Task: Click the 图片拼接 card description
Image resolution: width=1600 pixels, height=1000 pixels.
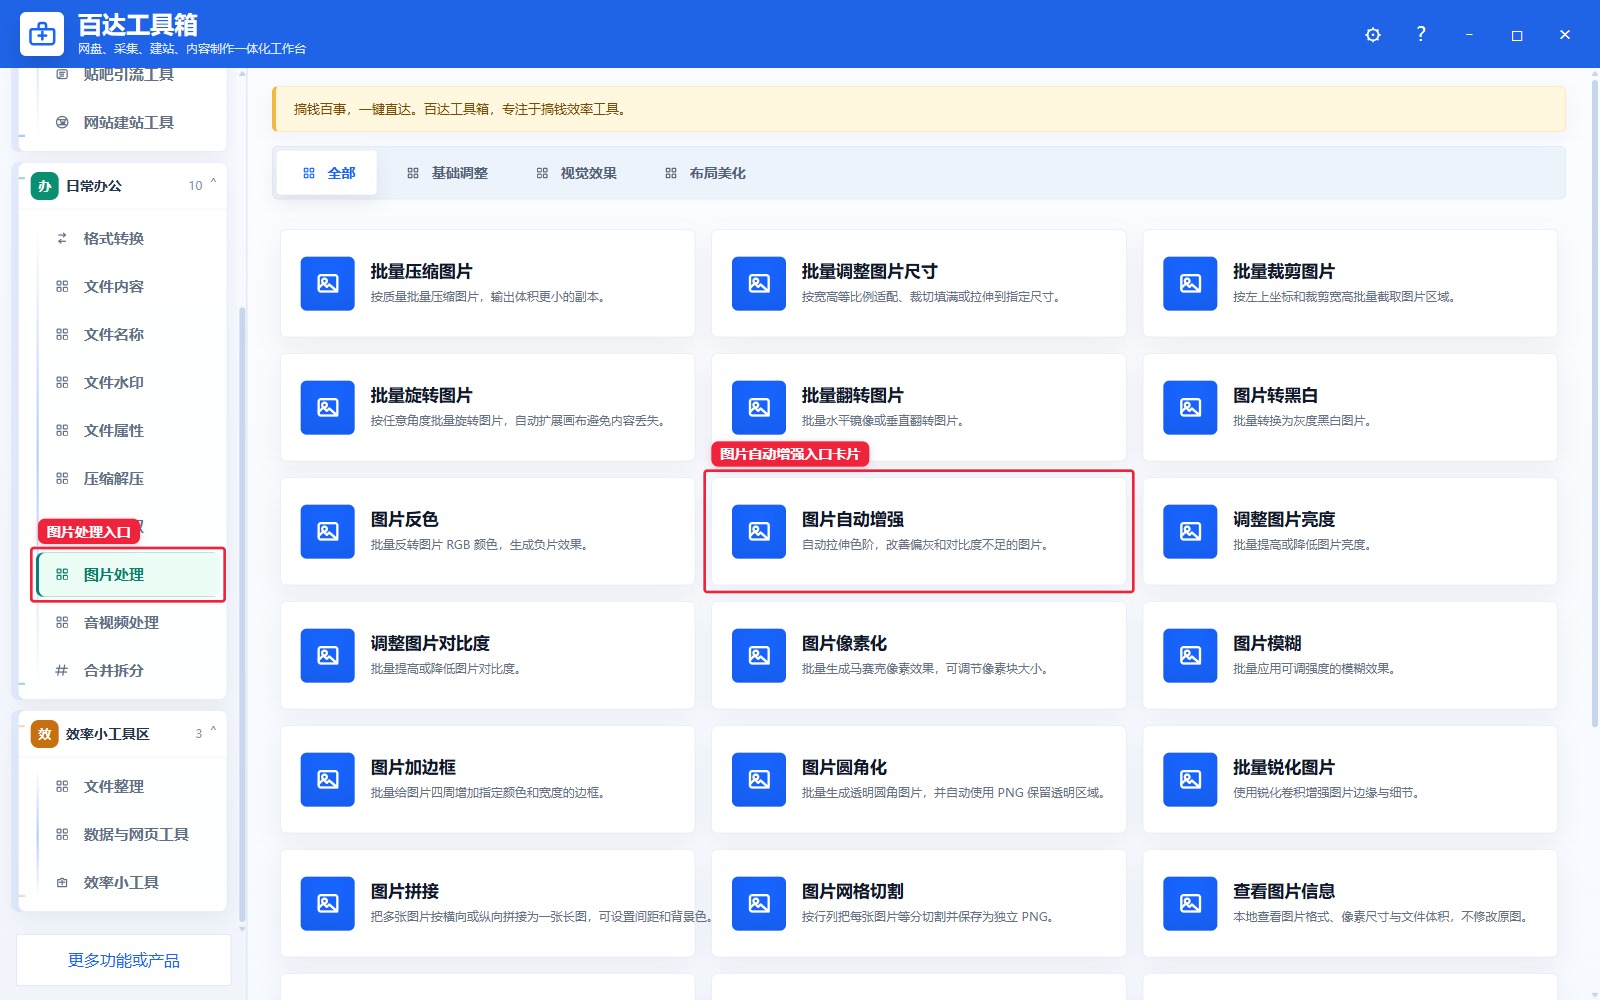Action: pos(540,917)
